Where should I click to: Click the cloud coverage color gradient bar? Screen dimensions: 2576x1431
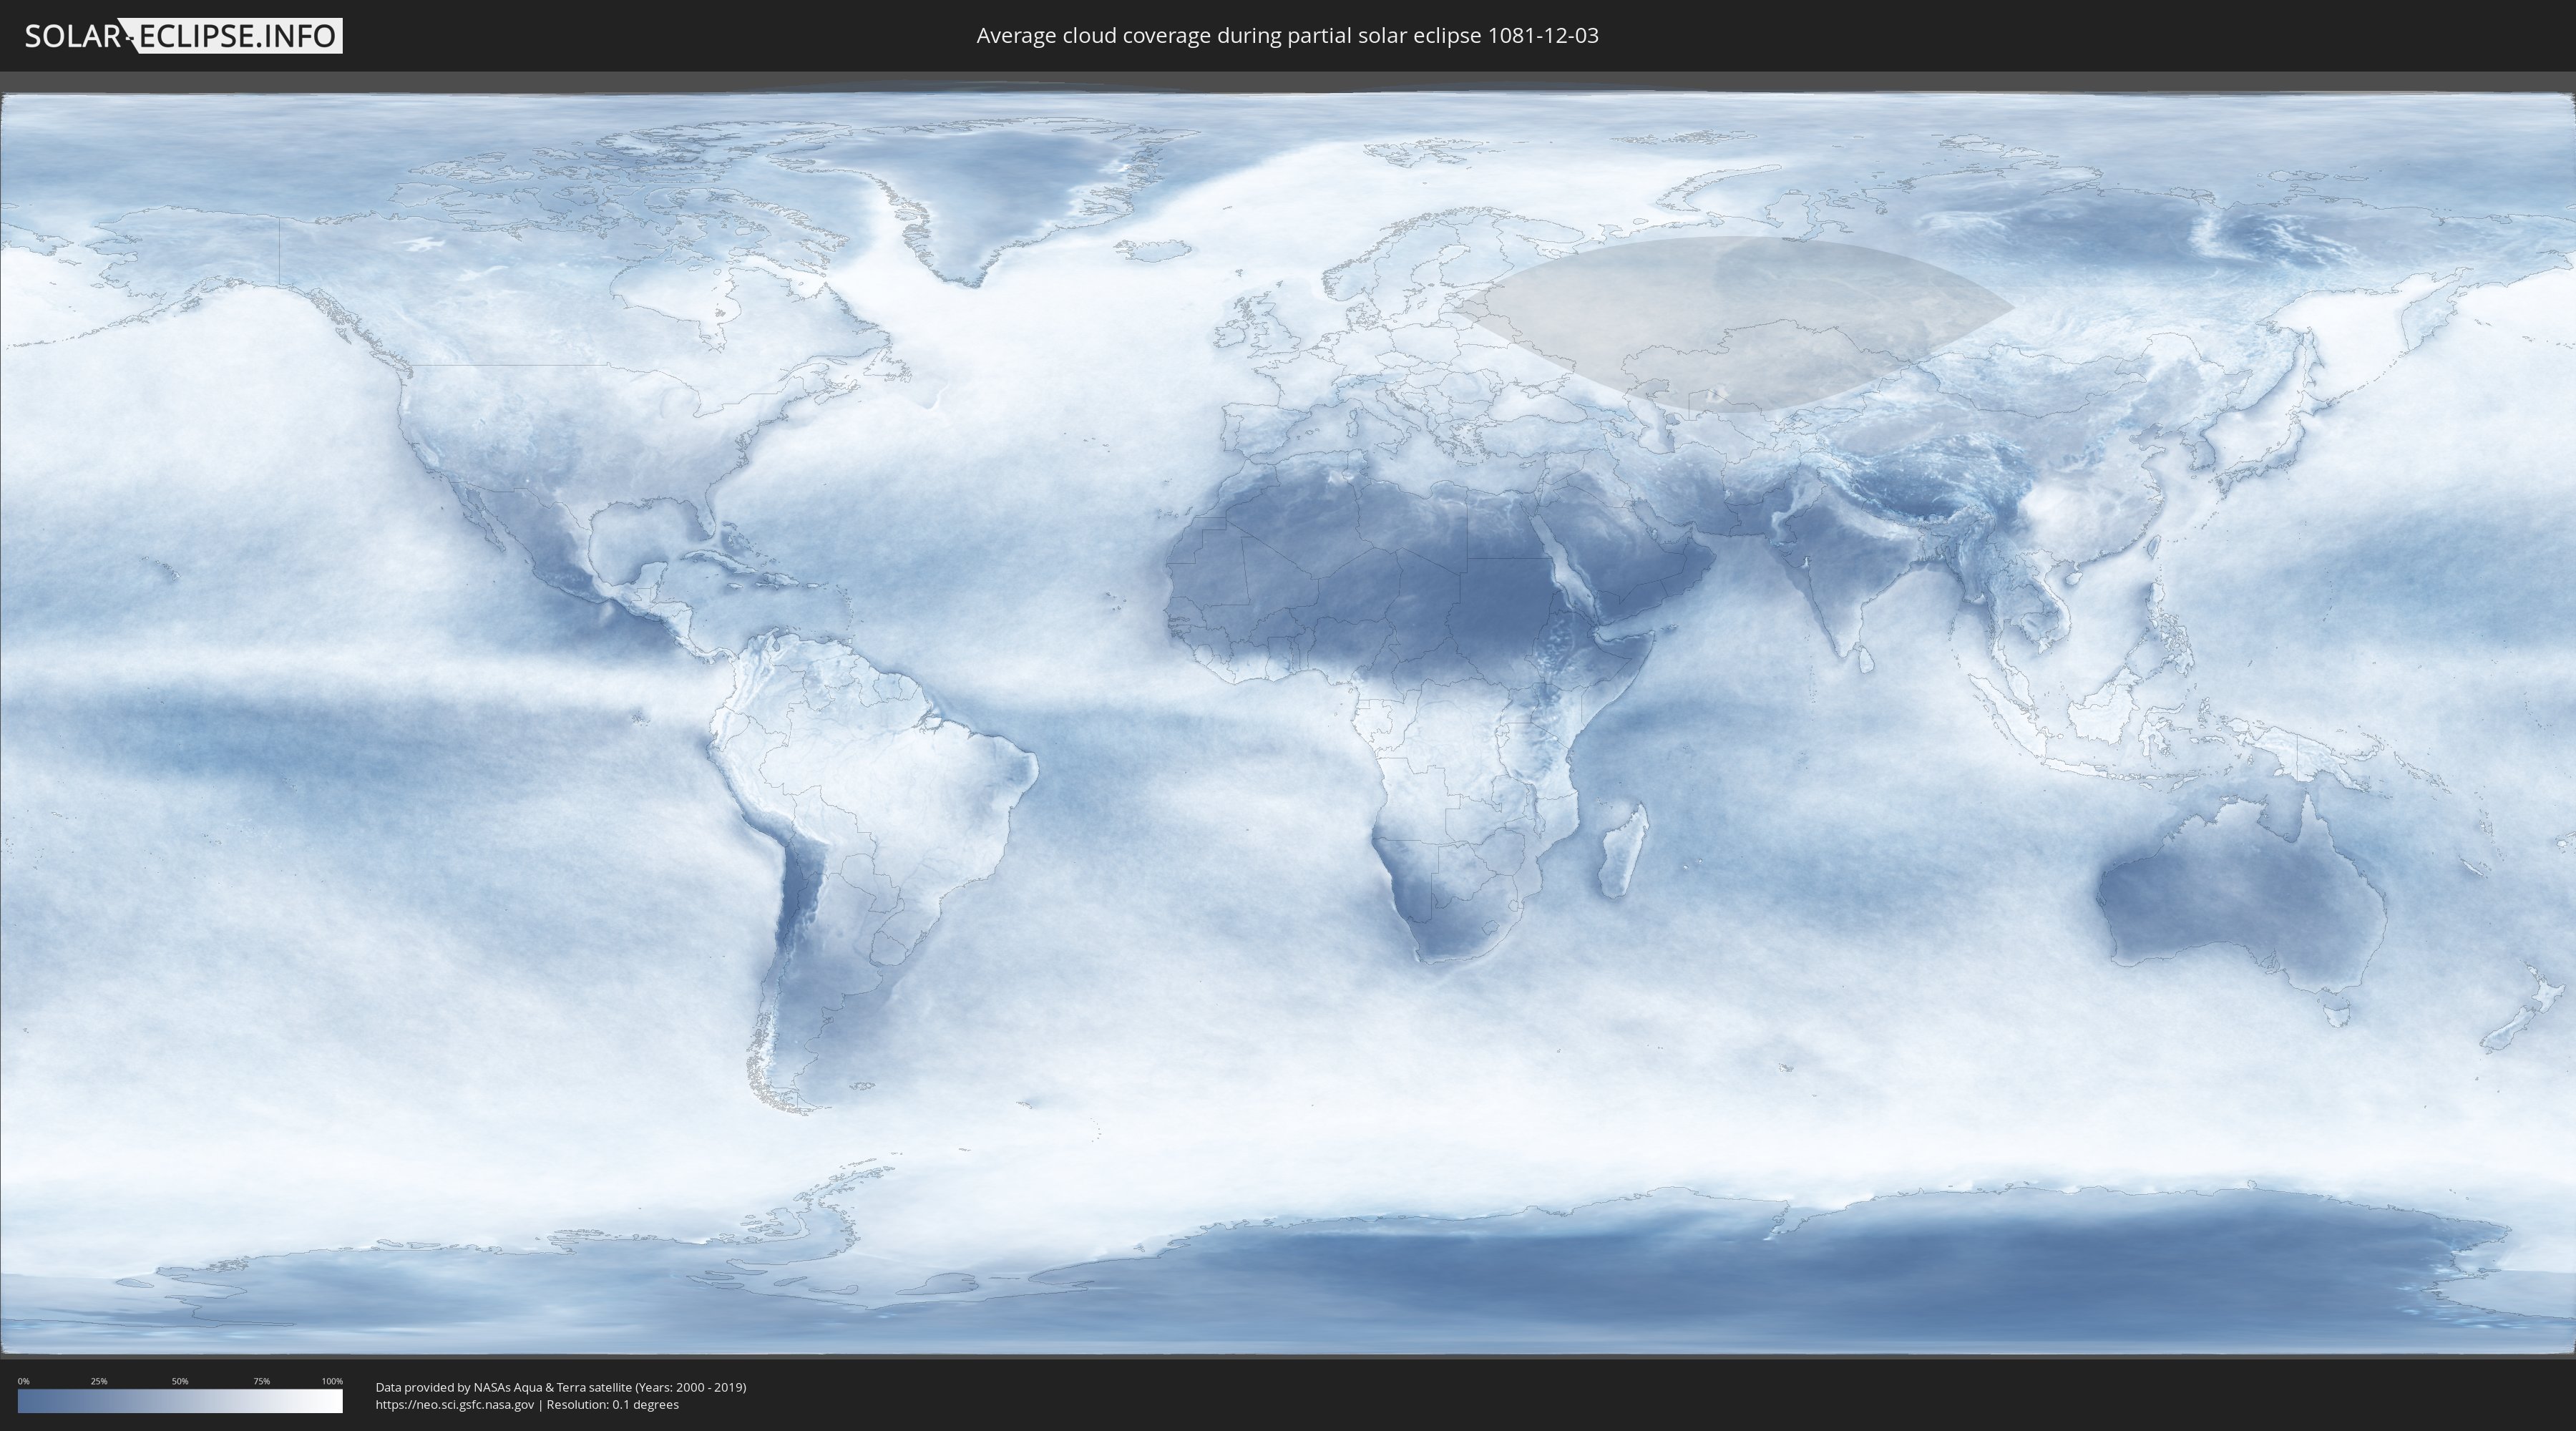[x=180, y=1401]
